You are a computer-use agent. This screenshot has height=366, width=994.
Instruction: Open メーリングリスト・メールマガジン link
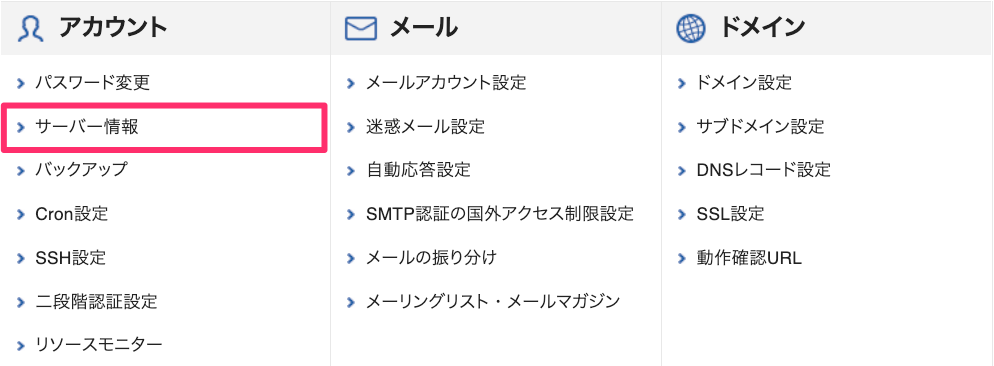pos(493,301)
